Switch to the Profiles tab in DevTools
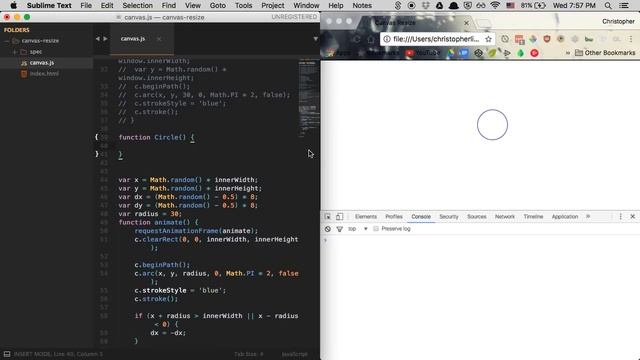The width and height of the screenshot is (640, 360). click(394, 217)
